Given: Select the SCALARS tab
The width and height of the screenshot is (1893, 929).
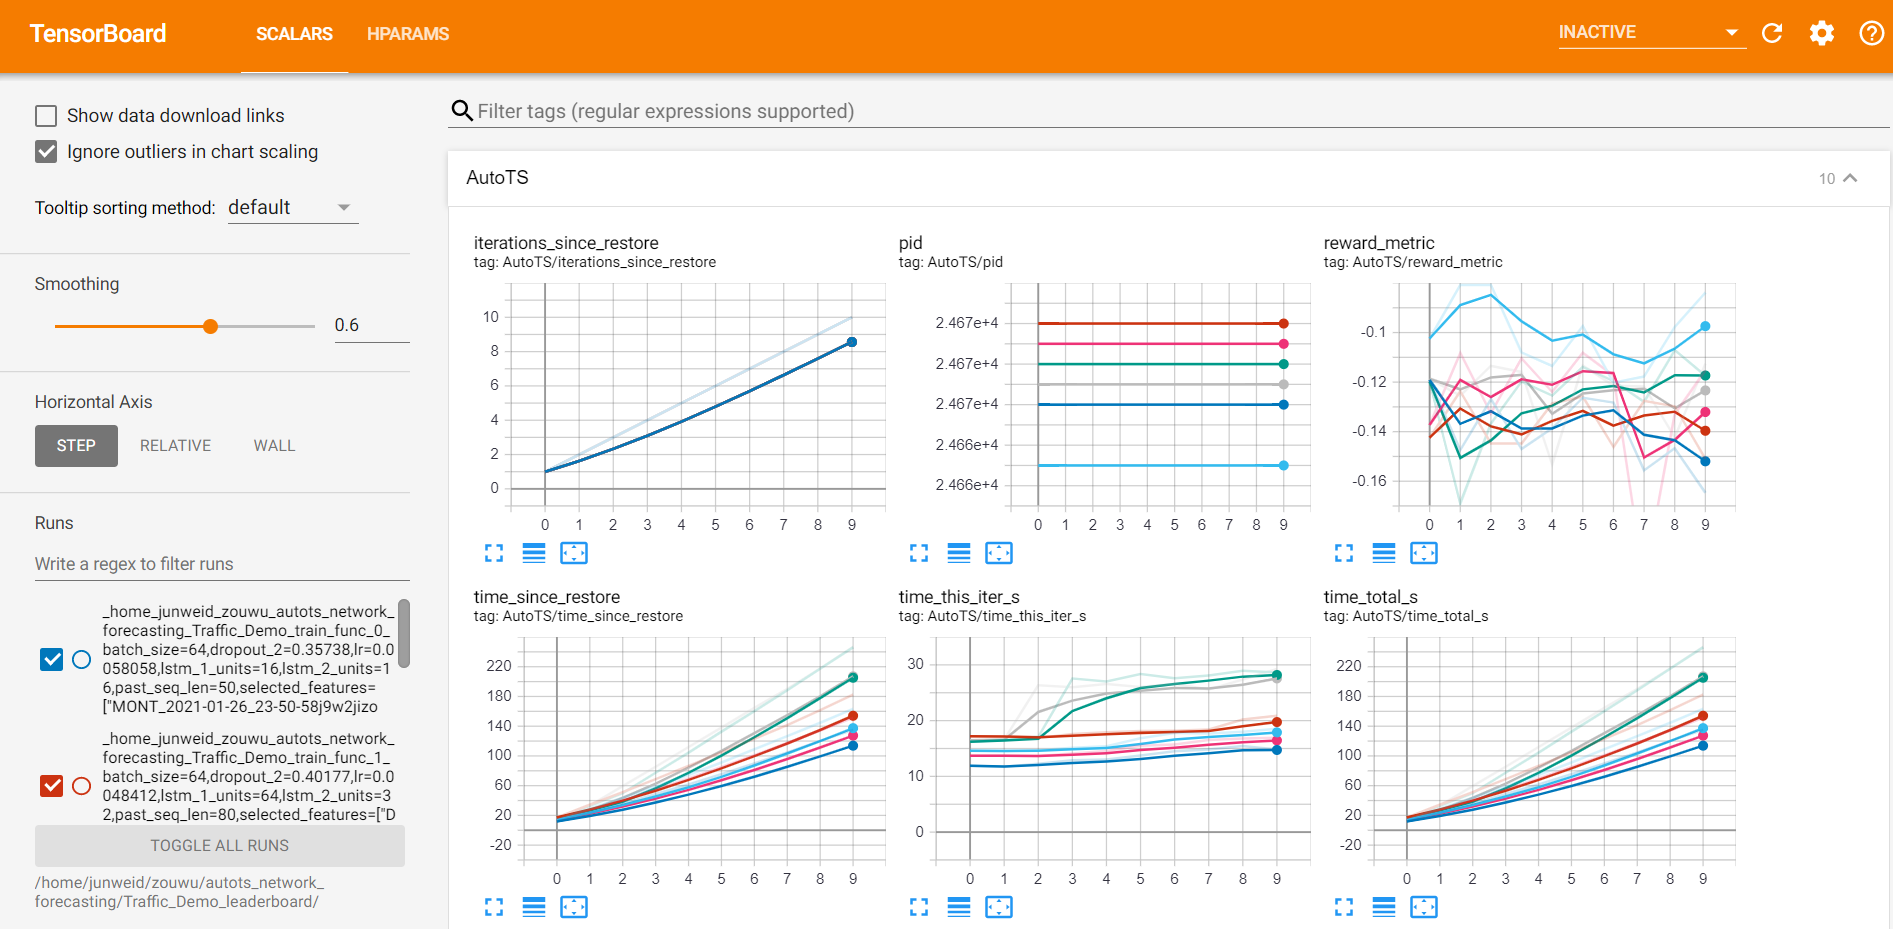Looking at the screenshot, I should tap(294, 34).
